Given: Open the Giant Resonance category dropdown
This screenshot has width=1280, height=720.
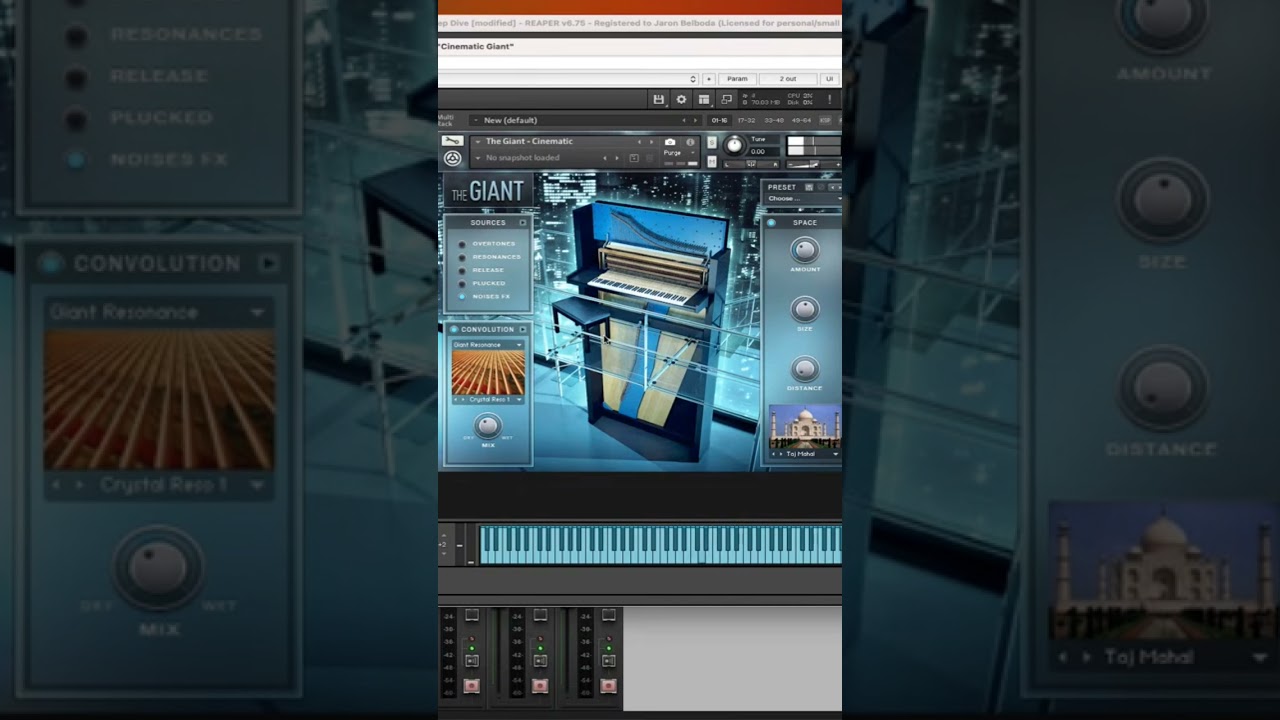Looking at the screenshot, I should coord(487,344).
